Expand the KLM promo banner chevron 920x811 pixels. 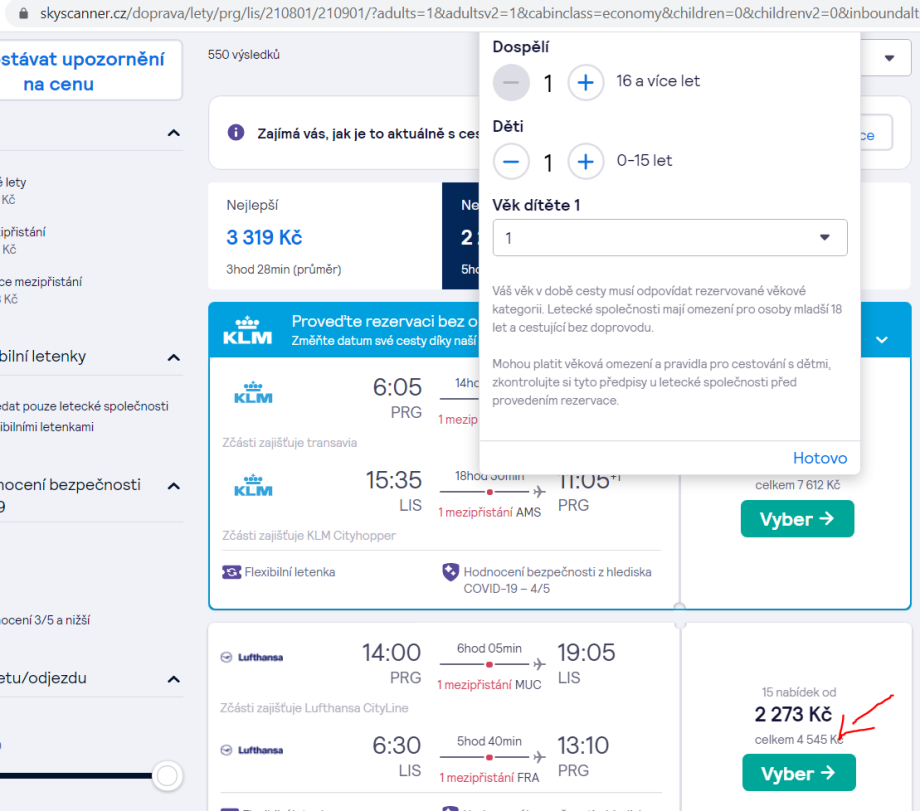click(x=882, y=339)
